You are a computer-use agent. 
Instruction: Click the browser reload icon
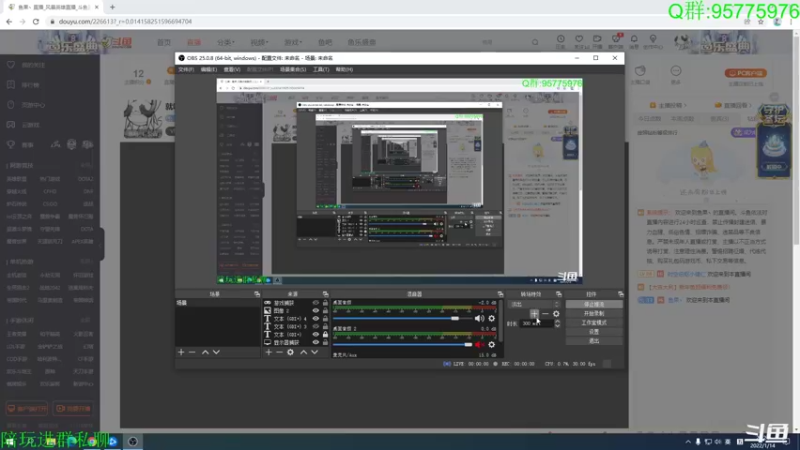[36, 21]
